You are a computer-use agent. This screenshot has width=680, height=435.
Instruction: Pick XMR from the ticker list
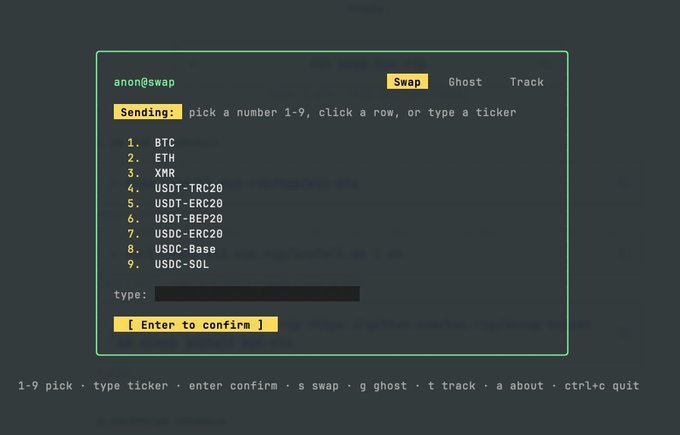point(151,173)
